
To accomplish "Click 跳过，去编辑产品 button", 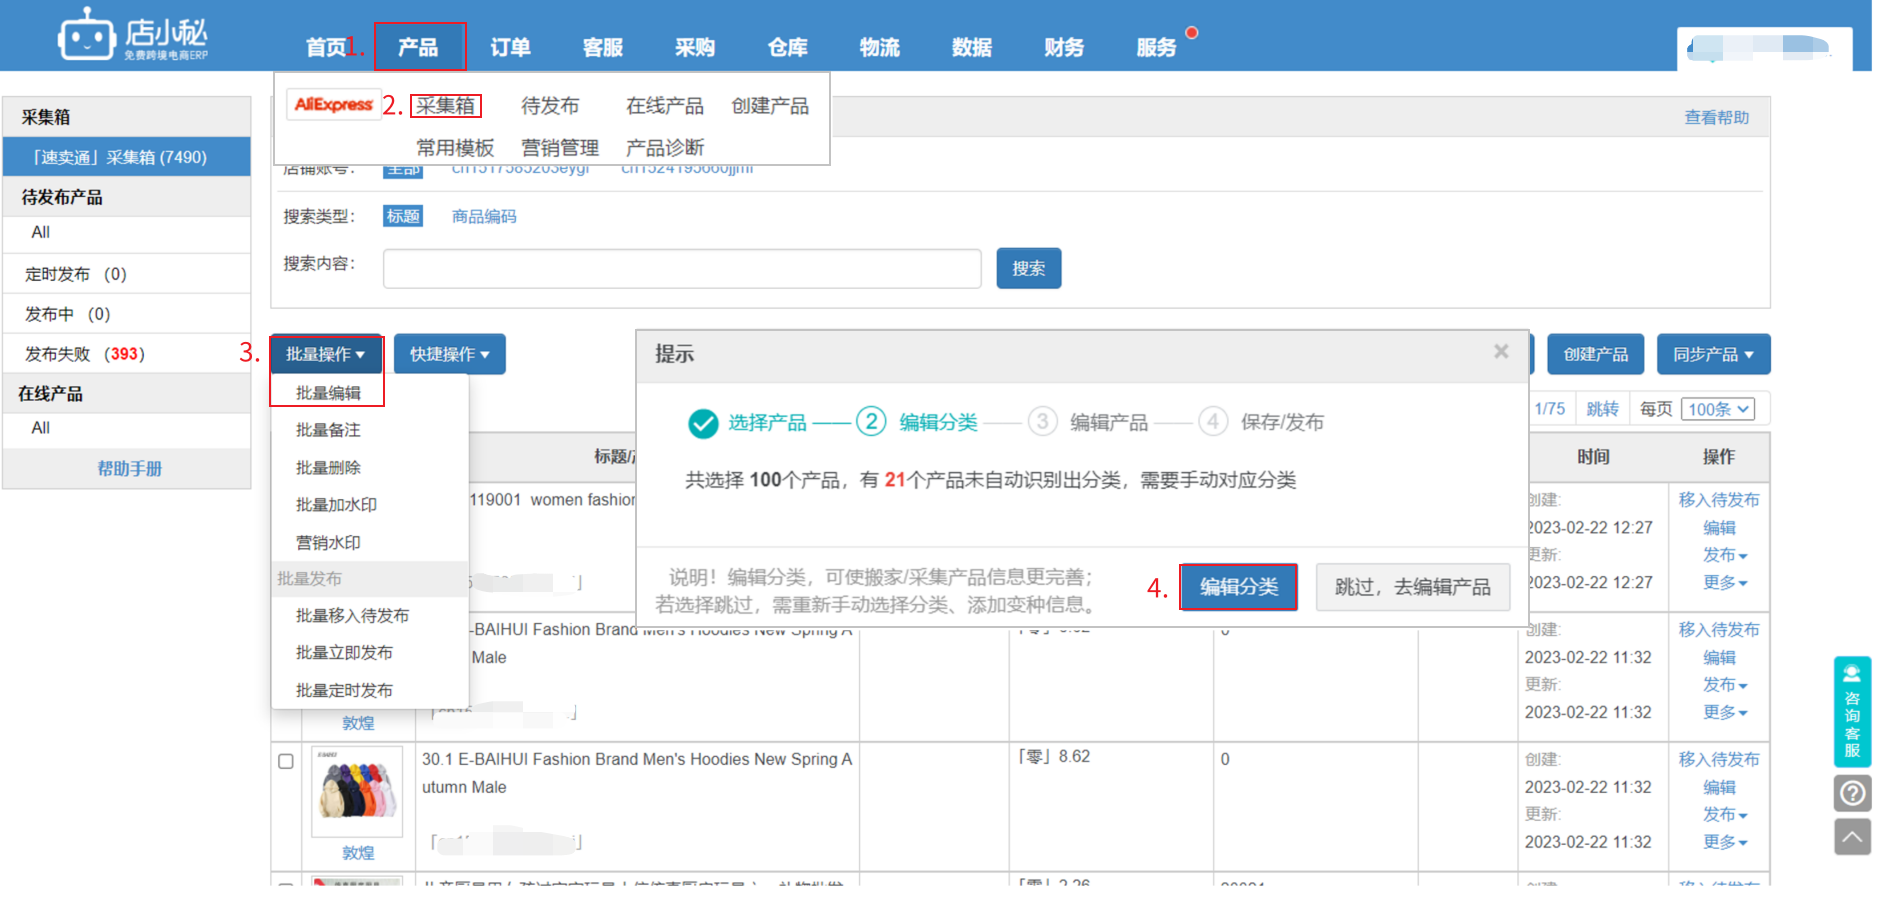I will (x=1412, y=587).
